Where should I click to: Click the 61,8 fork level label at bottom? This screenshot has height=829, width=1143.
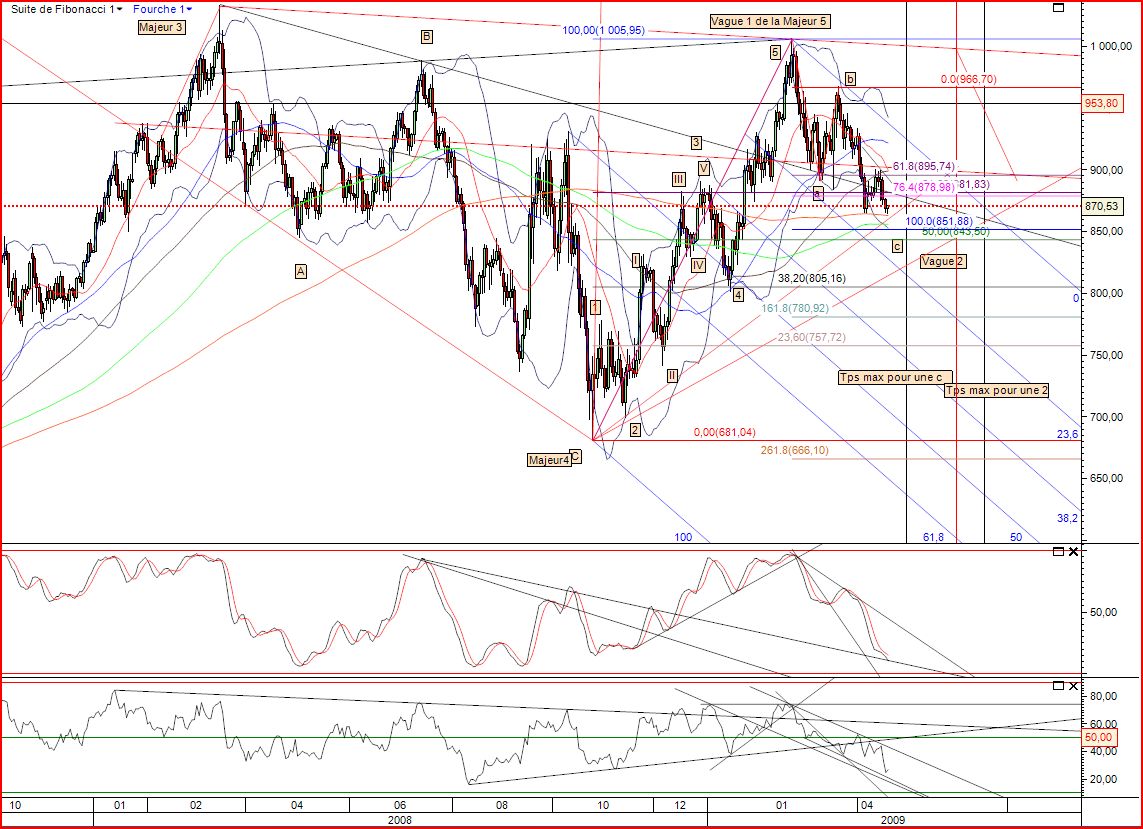point(933,537)
